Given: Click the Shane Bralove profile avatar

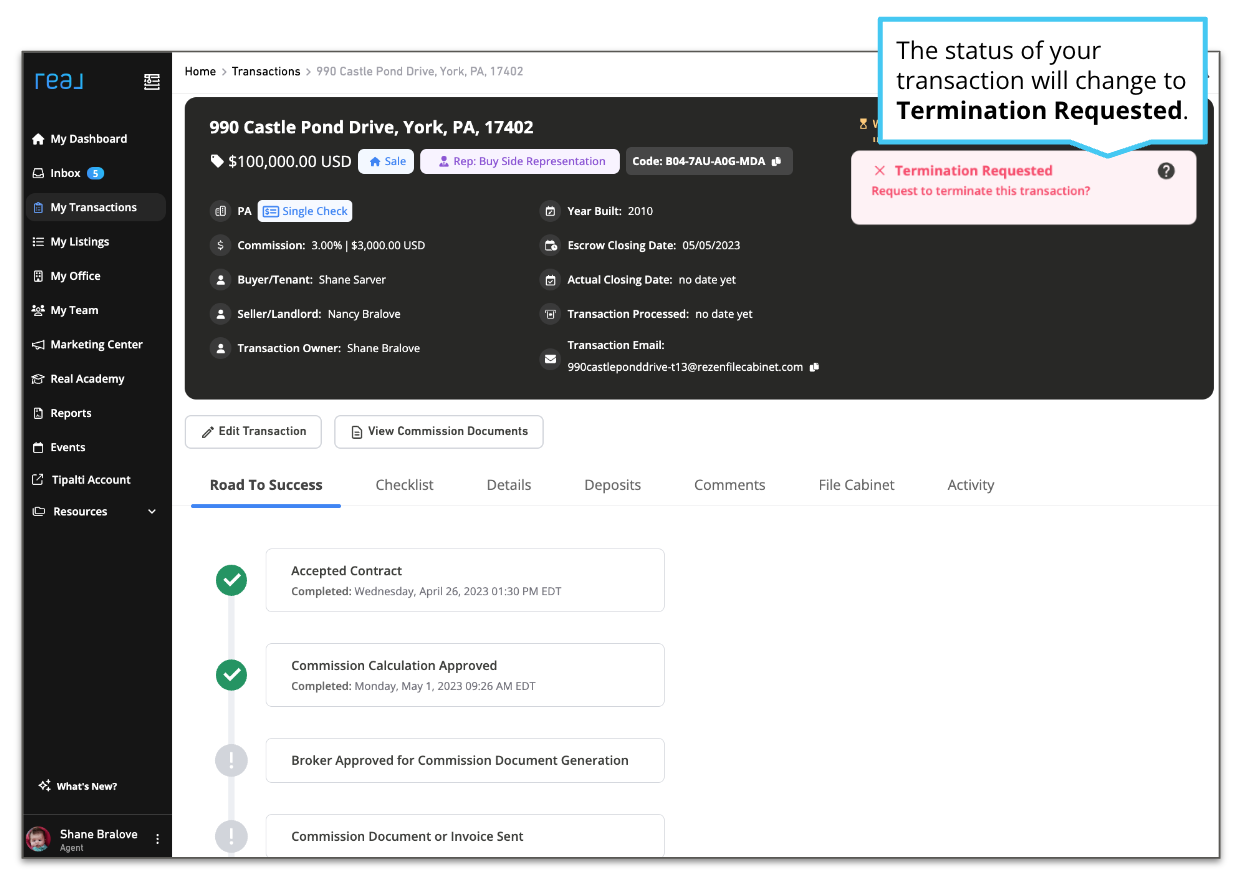Looking at the screenshot, I should [x=39, y=840].
